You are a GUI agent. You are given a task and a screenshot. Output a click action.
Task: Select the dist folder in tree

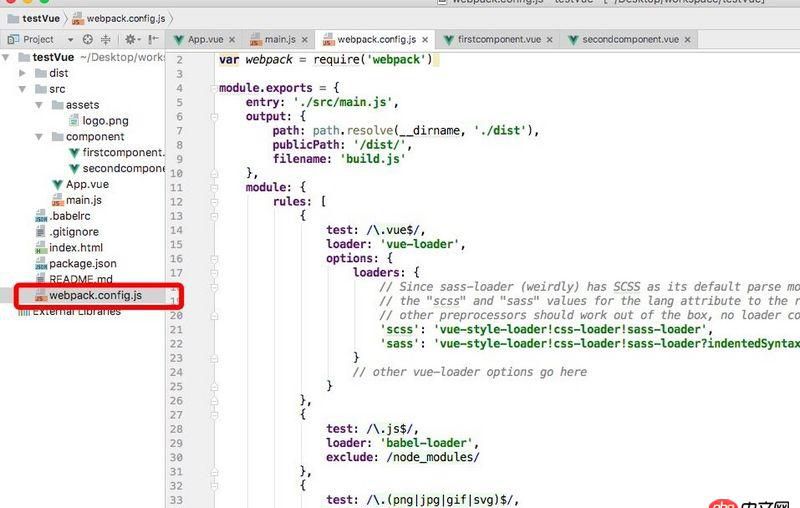tap(59, 73)
